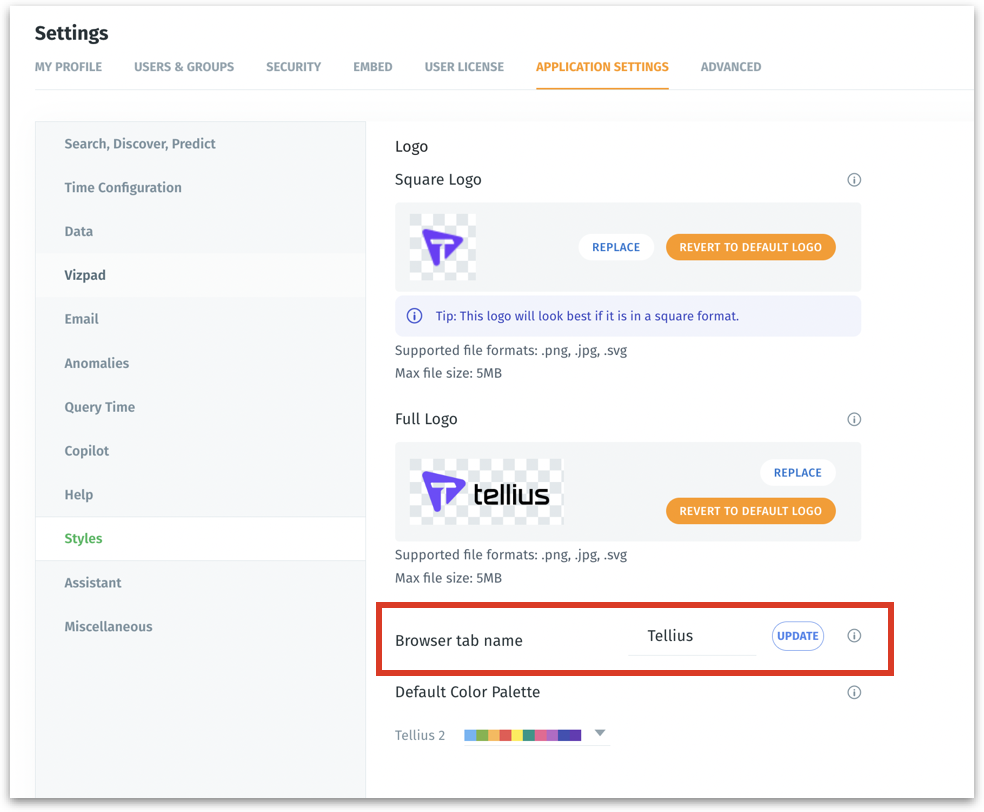The width and height of the screenshot is (984, 812).
Task: Click the full Tellius logo preview
Action: click(x=486, y=492)
